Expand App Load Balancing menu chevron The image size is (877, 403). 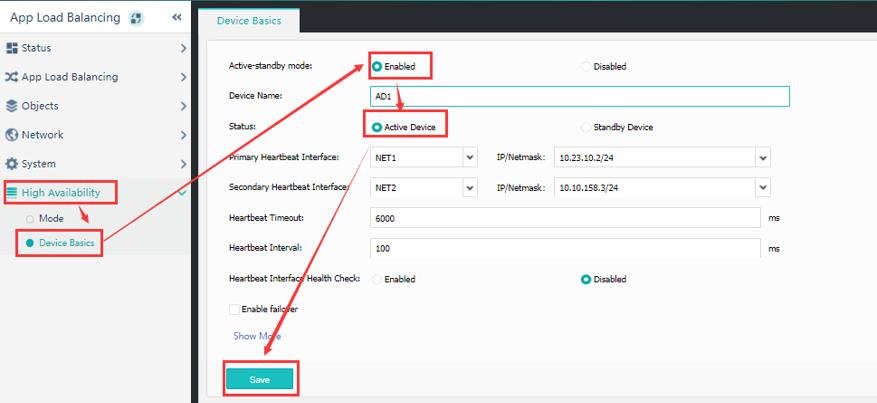pos(183,77)
